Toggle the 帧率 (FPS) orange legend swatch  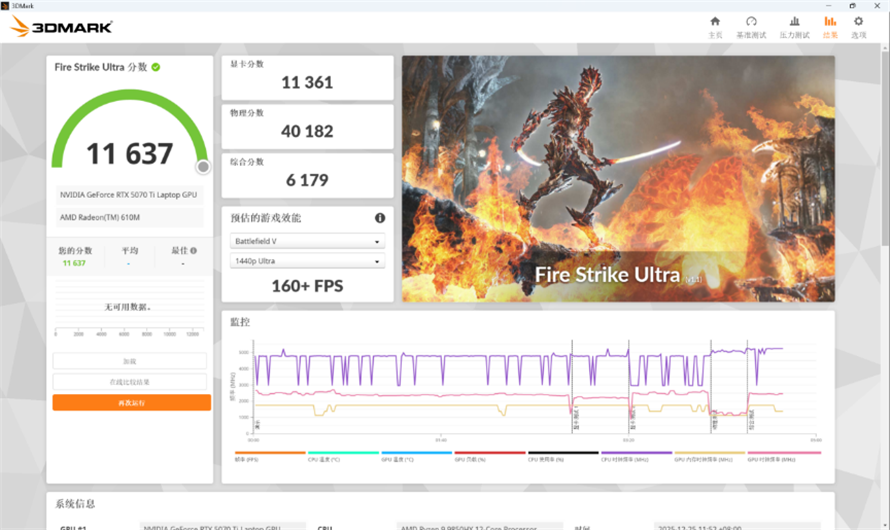pos(270,453)
